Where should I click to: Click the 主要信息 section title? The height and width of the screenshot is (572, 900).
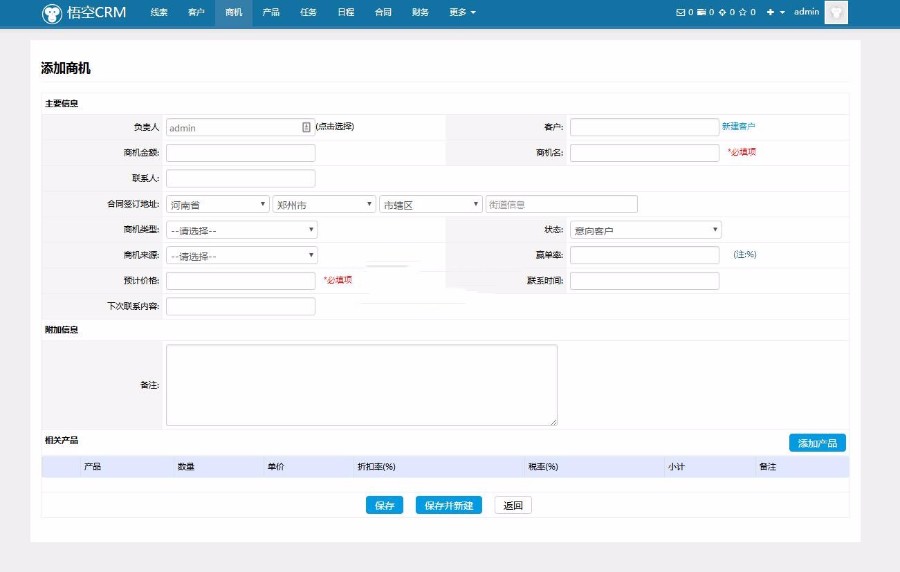[x=61, y=103]
